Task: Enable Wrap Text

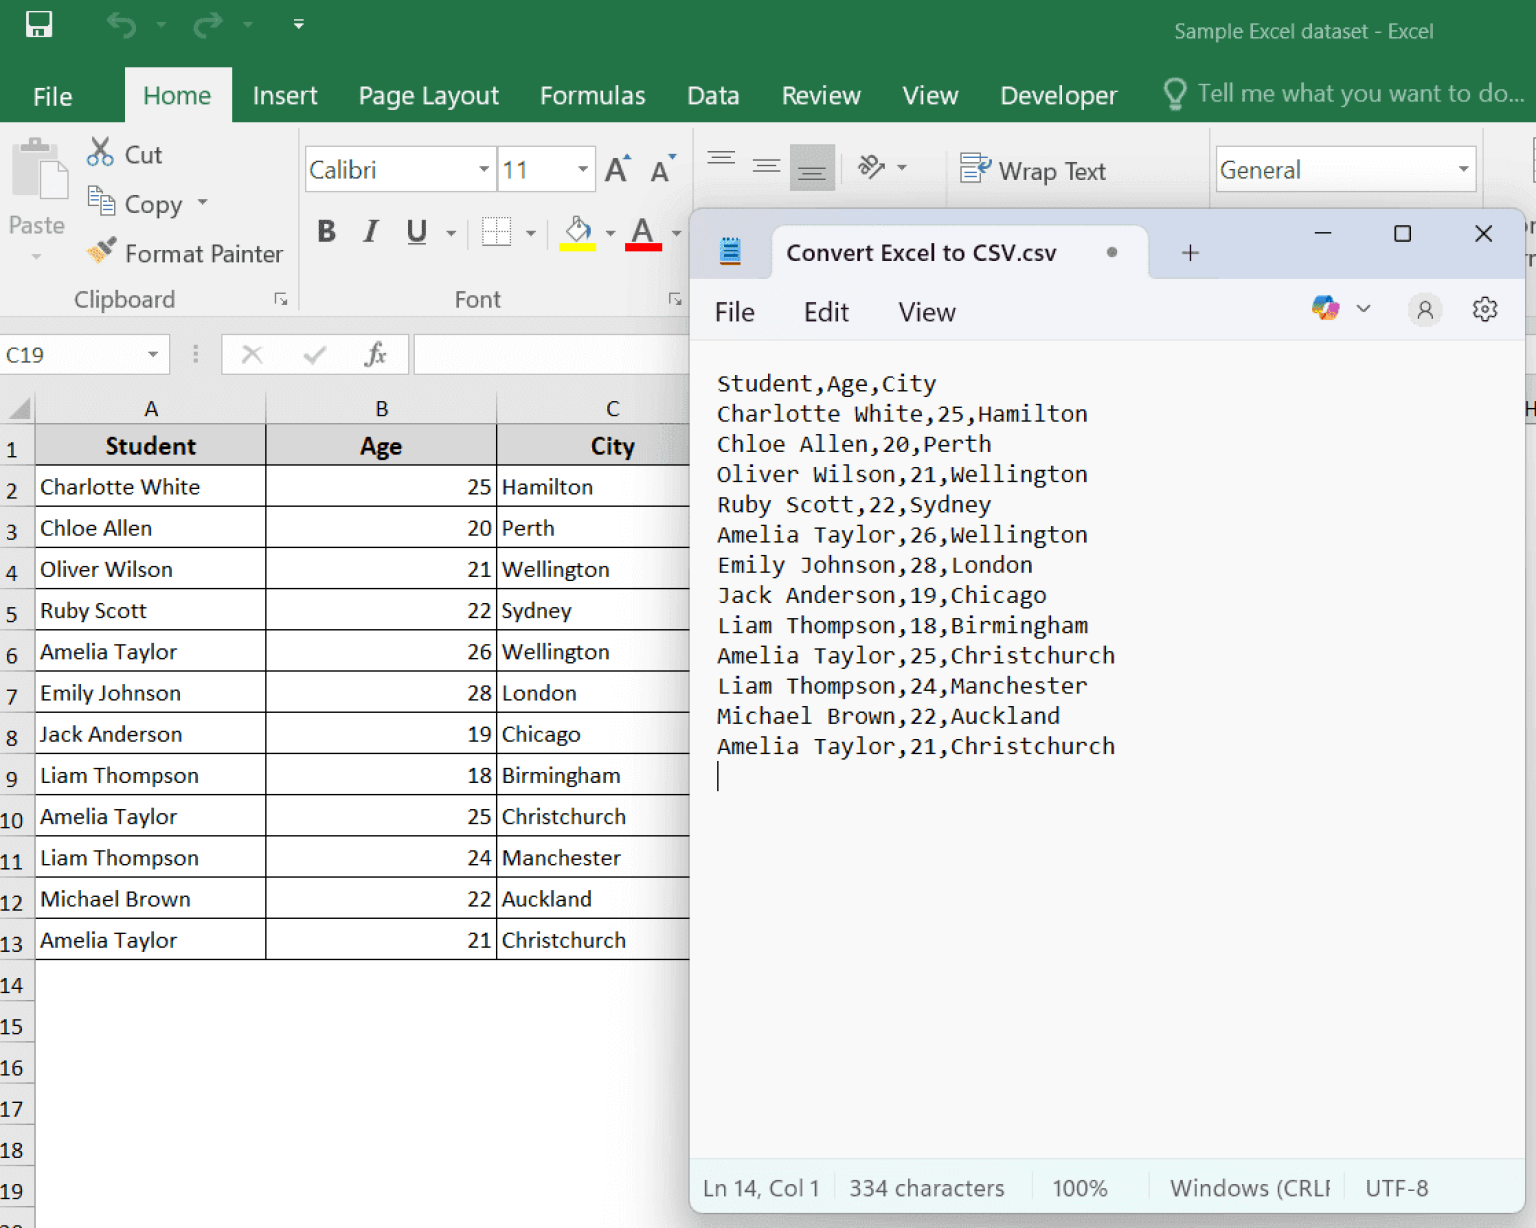Action: click(x=1035, y=170)
